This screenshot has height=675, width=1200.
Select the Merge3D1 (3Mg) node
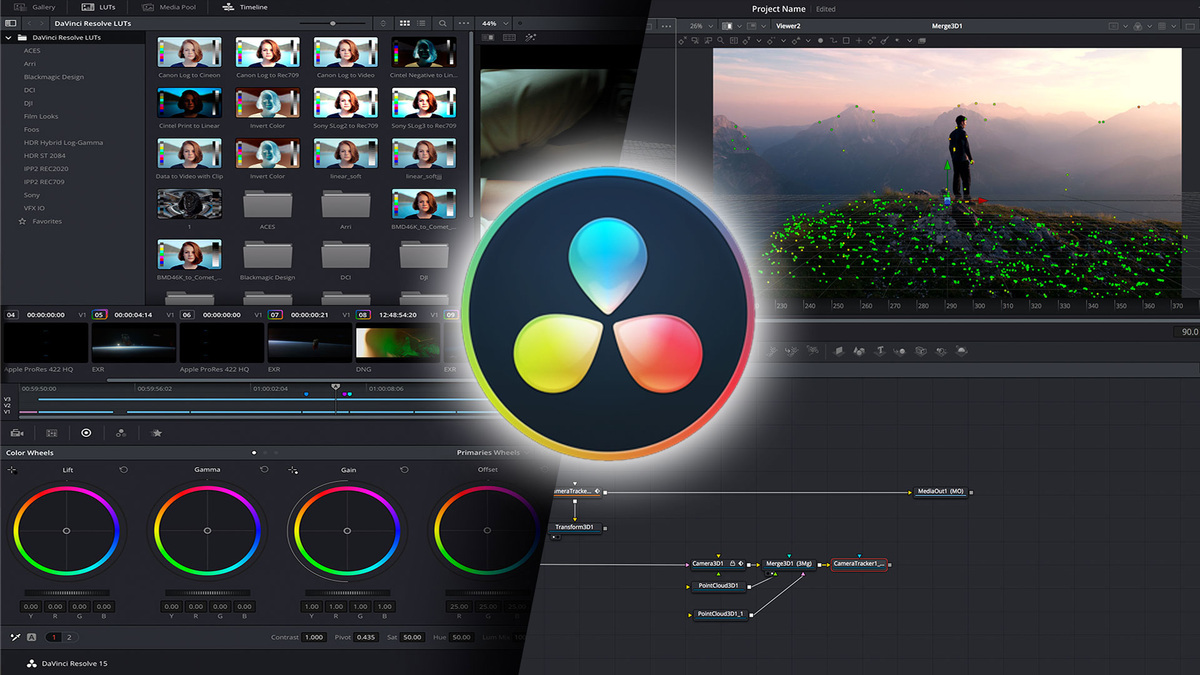pos(790,564)
